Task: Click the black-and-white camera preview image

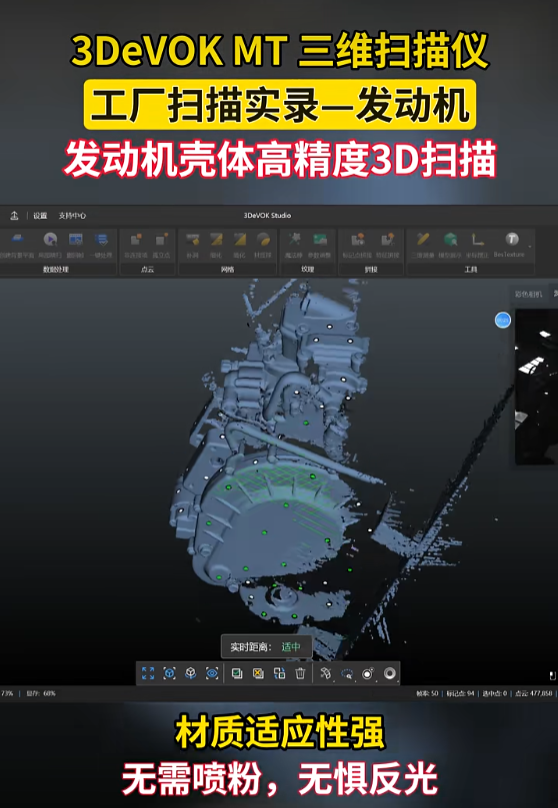Action: [x=536, y=386]
